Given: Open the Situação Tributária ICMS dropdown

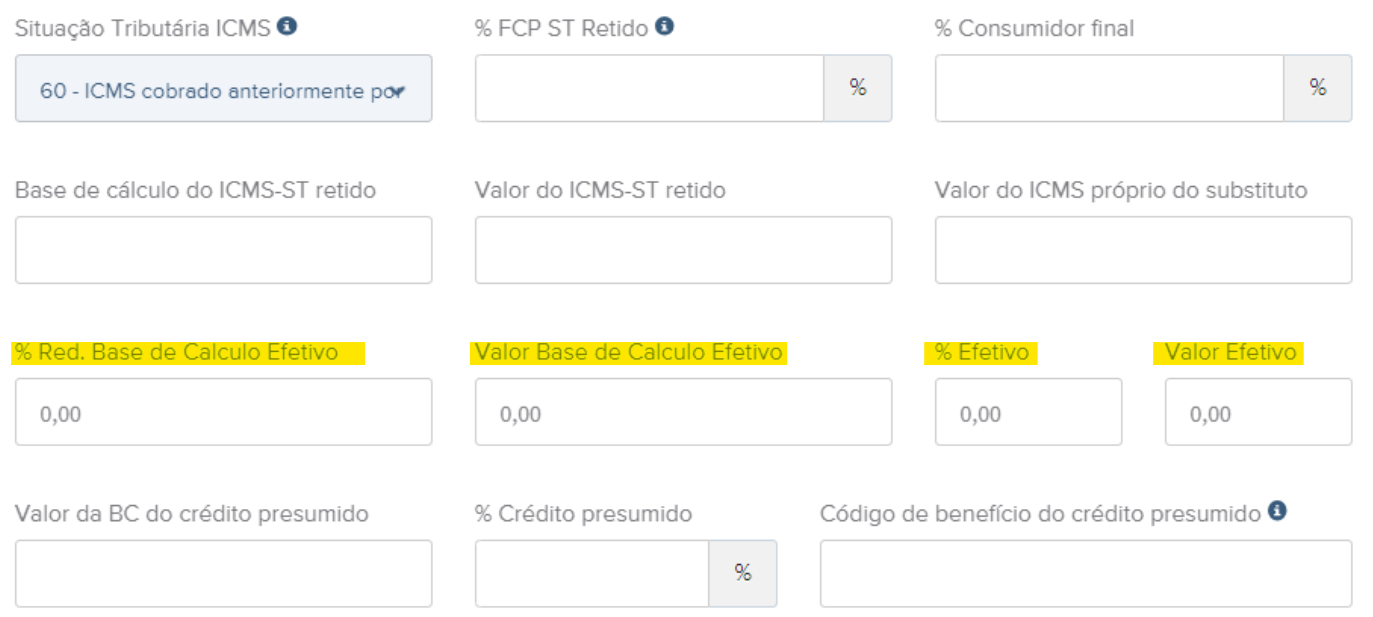Looking at the screenshot, I should [223, 89].
